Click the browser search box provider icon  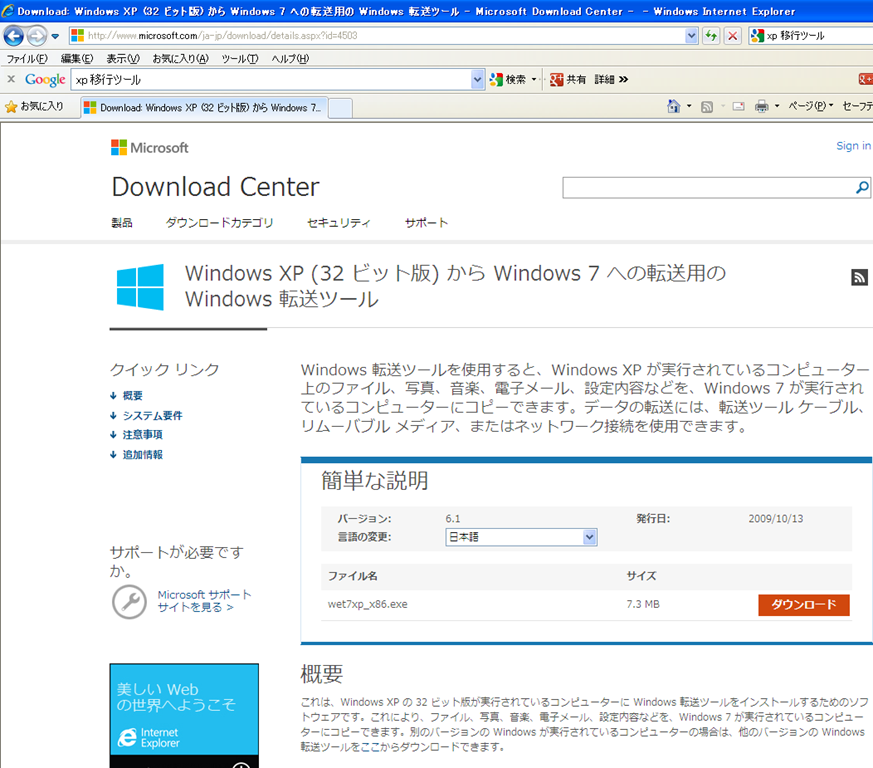(x=757, y=36)
